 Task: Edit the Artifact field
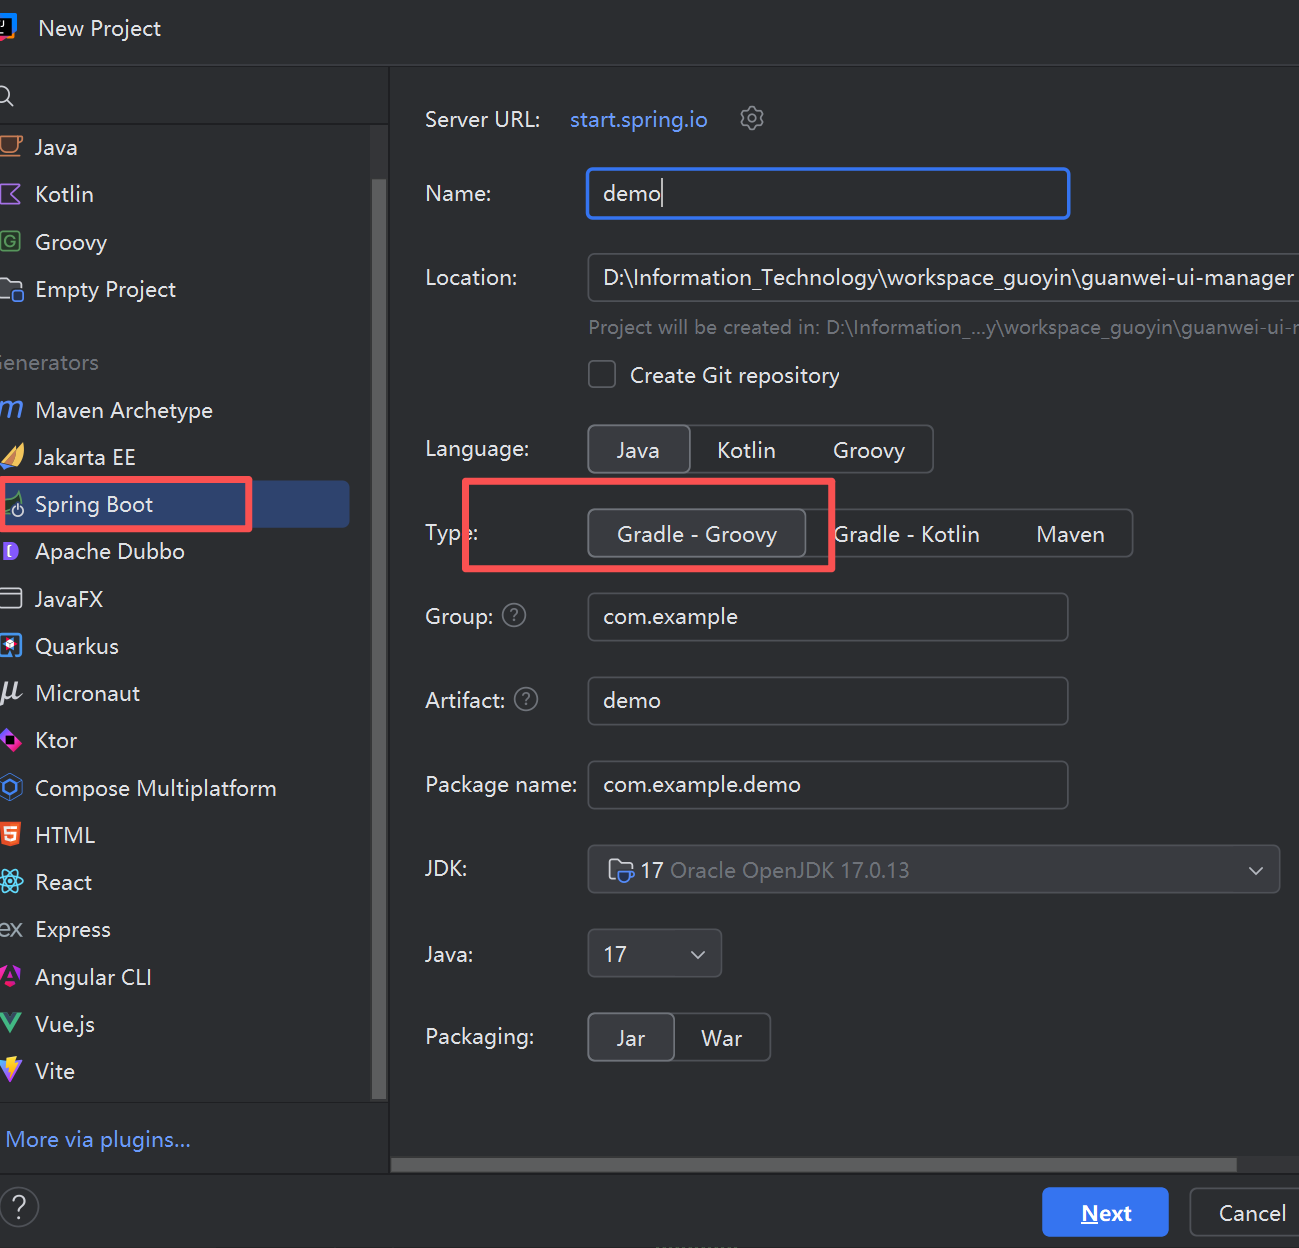828,701
